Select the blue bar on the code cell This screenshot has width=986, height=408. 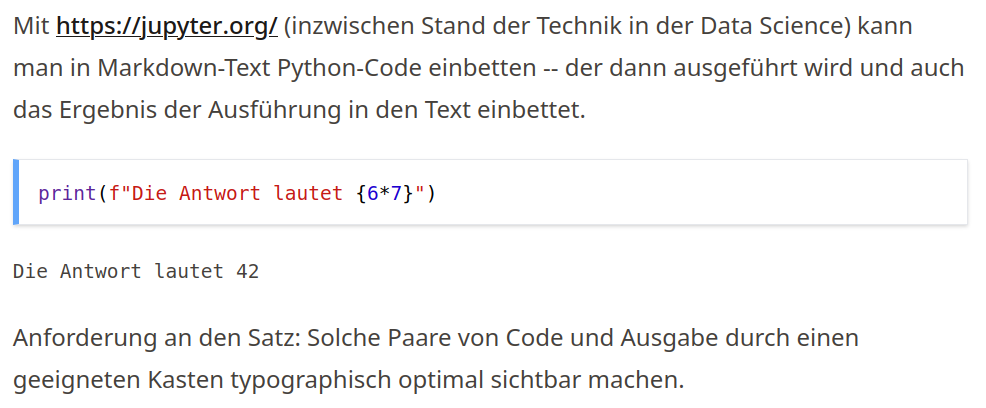coord(16,192)
